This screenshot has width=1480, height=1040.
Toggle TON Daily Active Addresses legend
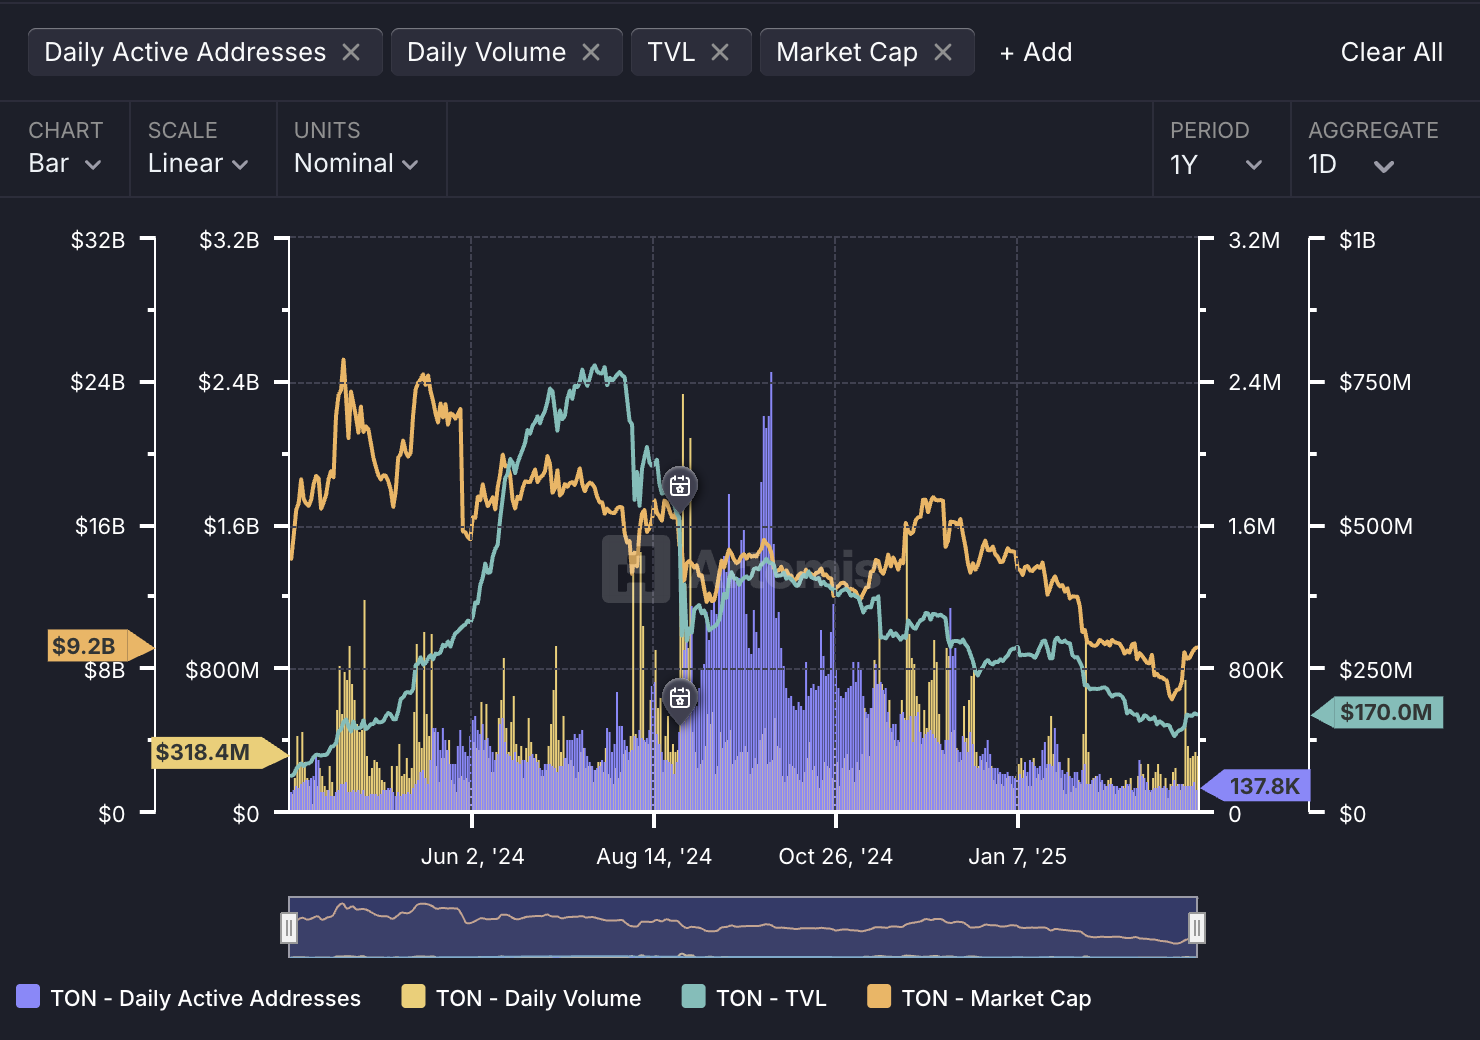tap(189, 998)
